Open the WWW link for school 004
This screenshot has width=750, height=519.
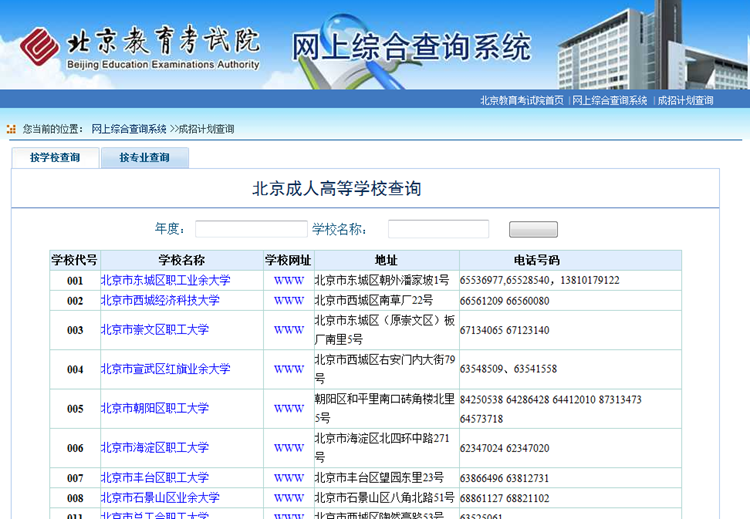tap(289, 369)
